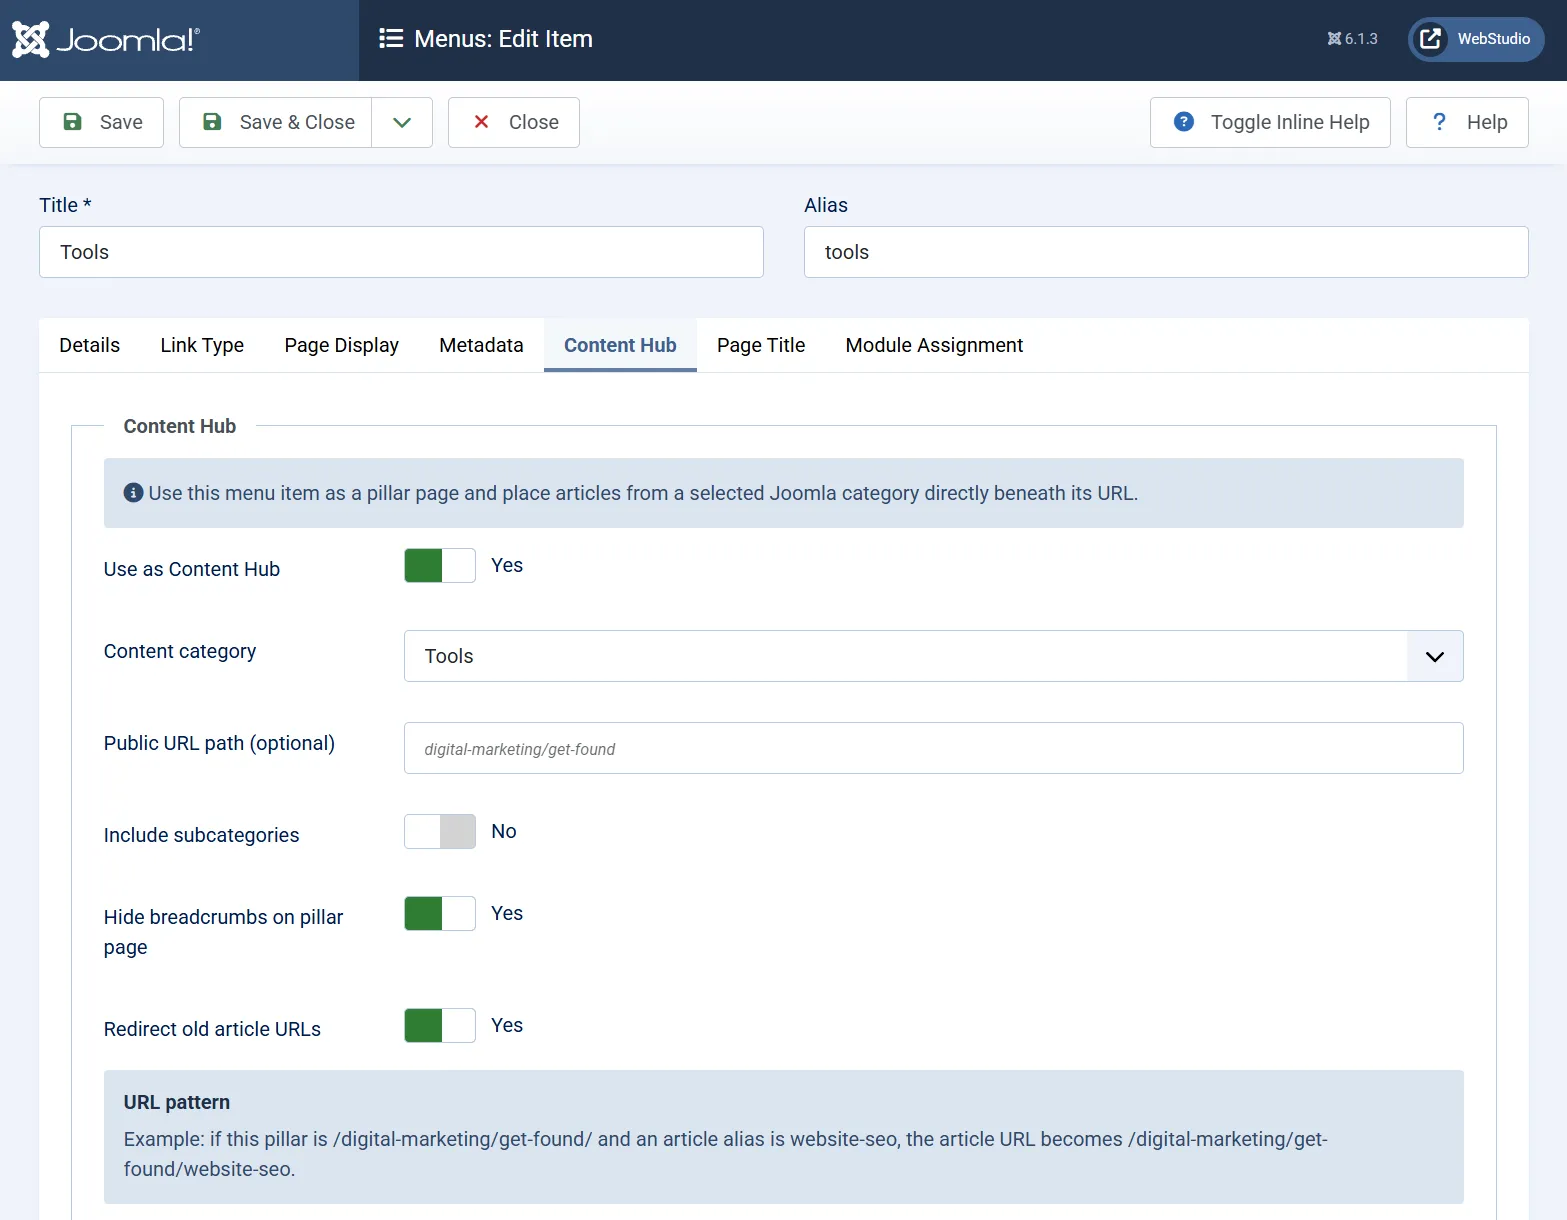Click the 'Content Hub' fieldset legend

point(180,426)
